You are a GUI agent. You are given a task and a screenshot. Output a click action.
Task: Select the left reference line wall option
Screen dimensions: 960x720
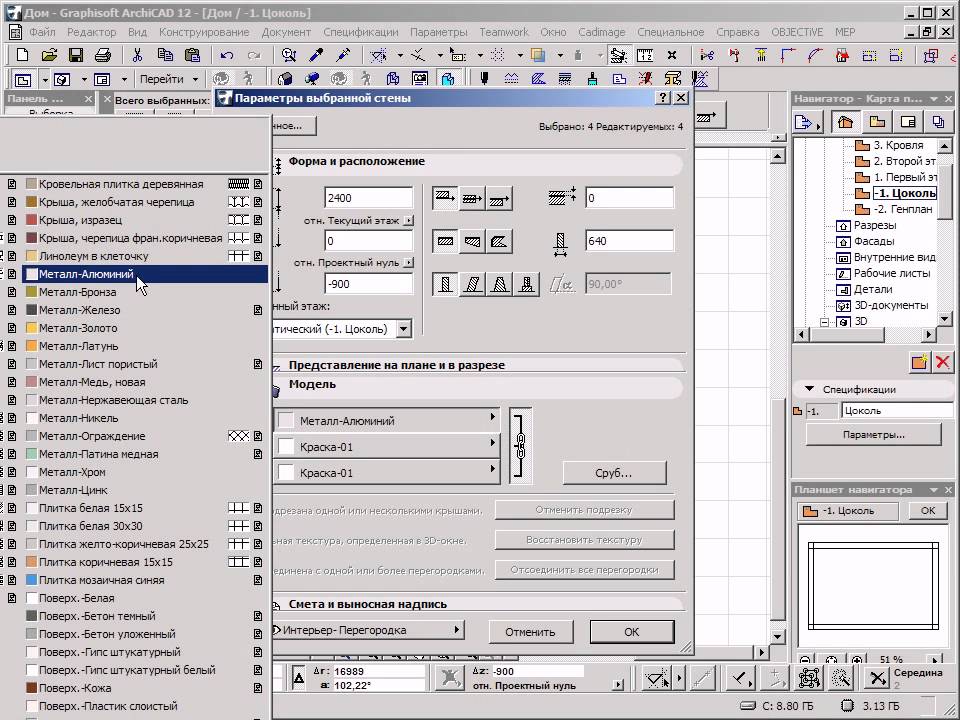pyautogui.click(x=445, y=198)
